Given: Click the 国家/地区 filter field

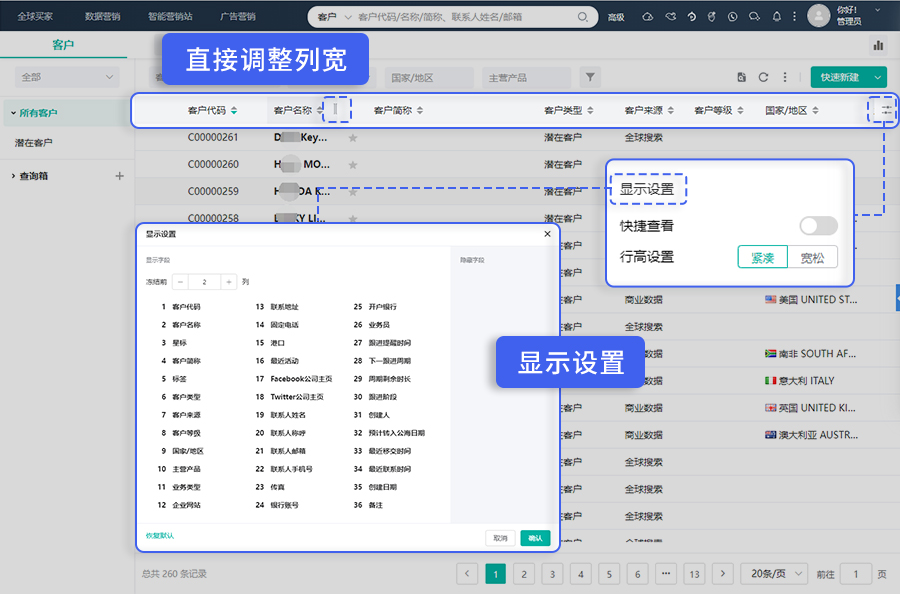Looking at the screenshot, I should coord(429,77).
